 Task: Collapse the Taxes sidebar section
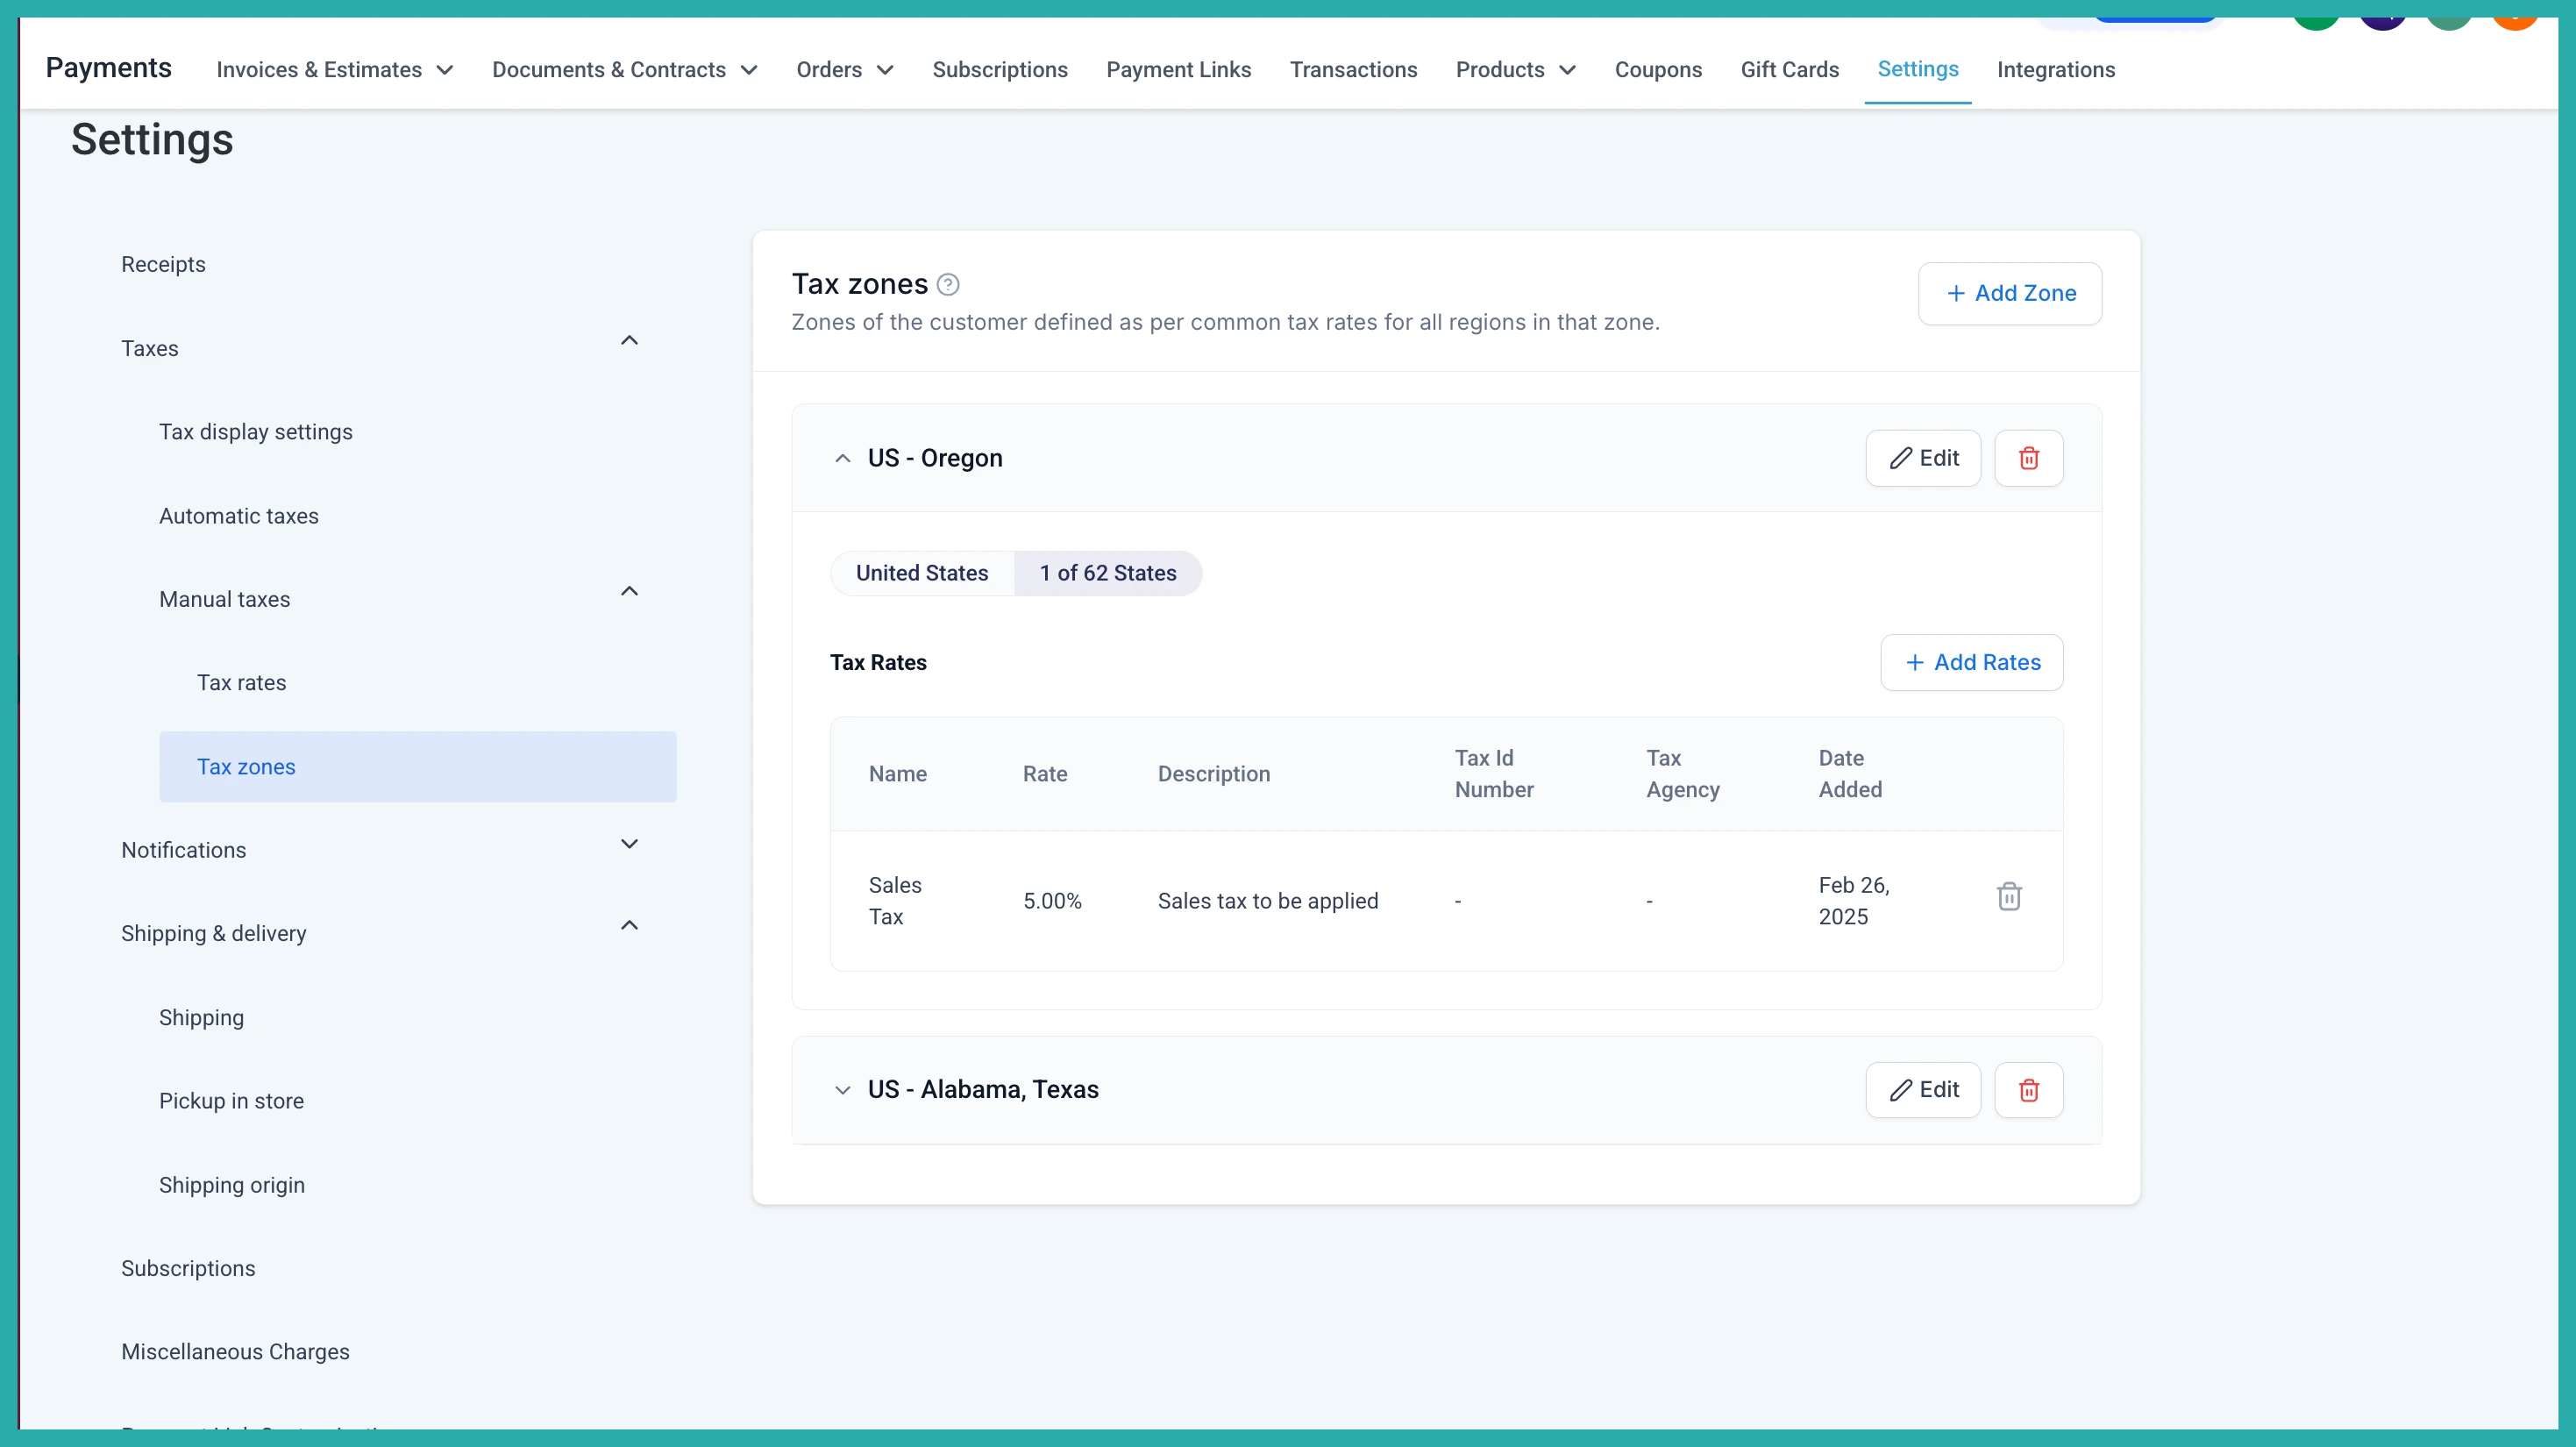point(629,341)
